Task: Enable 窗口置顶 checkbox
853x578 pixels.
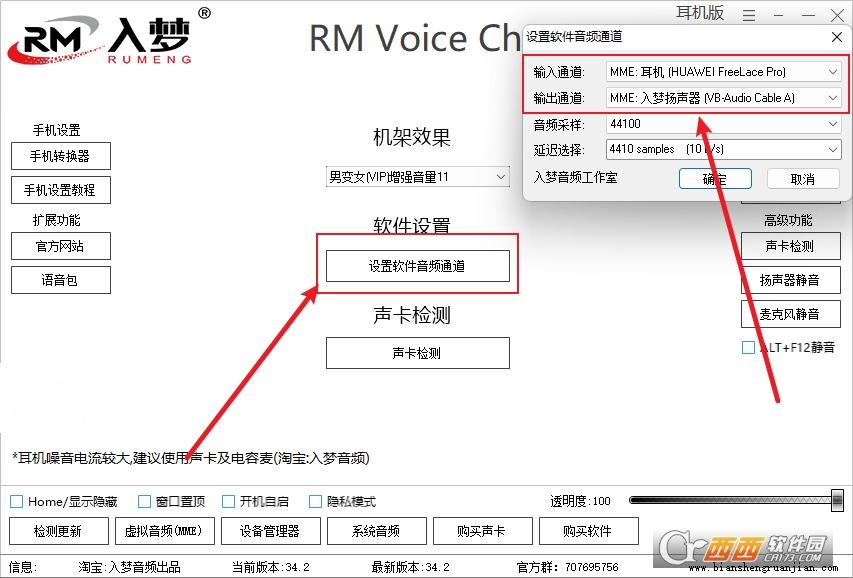Action: click(144, 501)
